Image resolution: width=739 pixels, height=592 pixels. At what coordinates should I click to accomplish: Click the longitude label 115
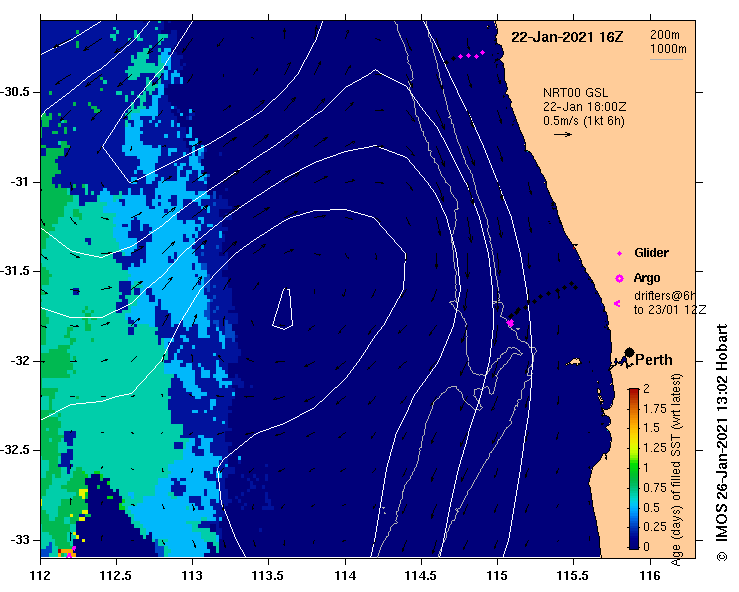(x=497, y=576)
